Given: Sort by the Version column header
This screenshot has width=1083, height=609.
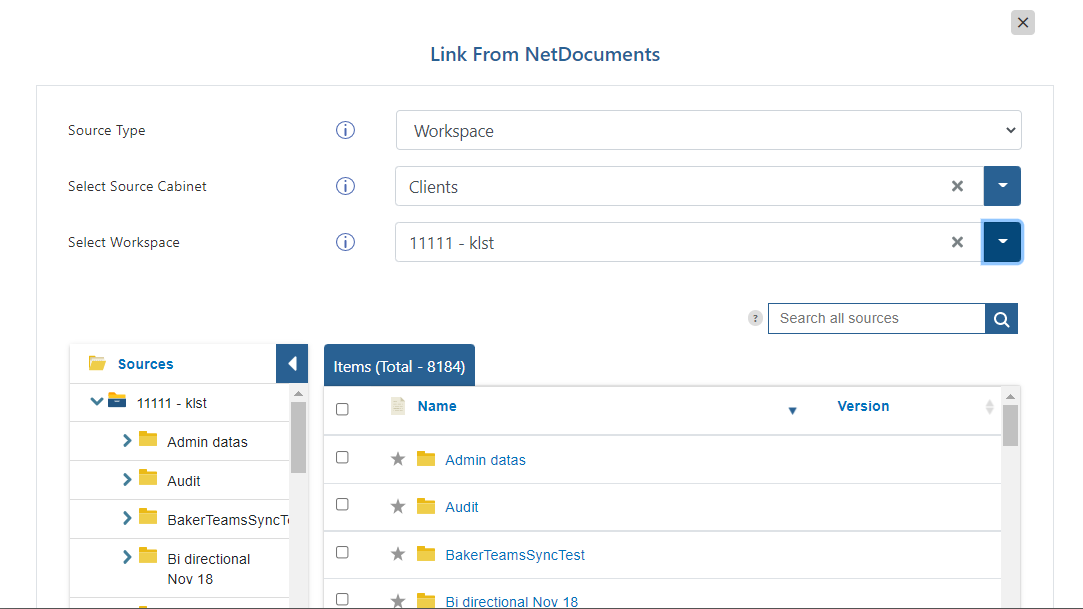Looking at the screenshot, I should pyautogui.click(x=863, y=406).
